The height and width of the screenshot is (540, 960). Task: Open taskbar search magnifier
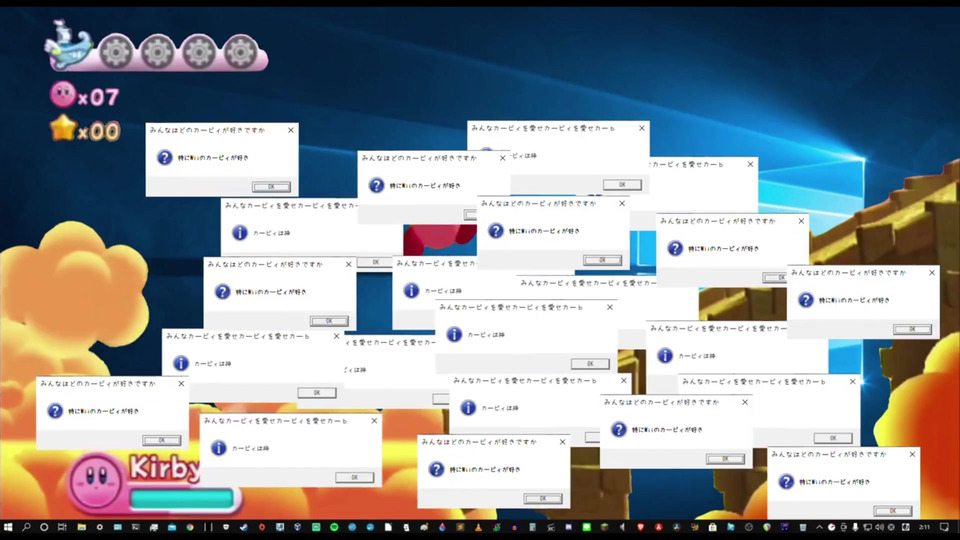(x=26, y=527)
